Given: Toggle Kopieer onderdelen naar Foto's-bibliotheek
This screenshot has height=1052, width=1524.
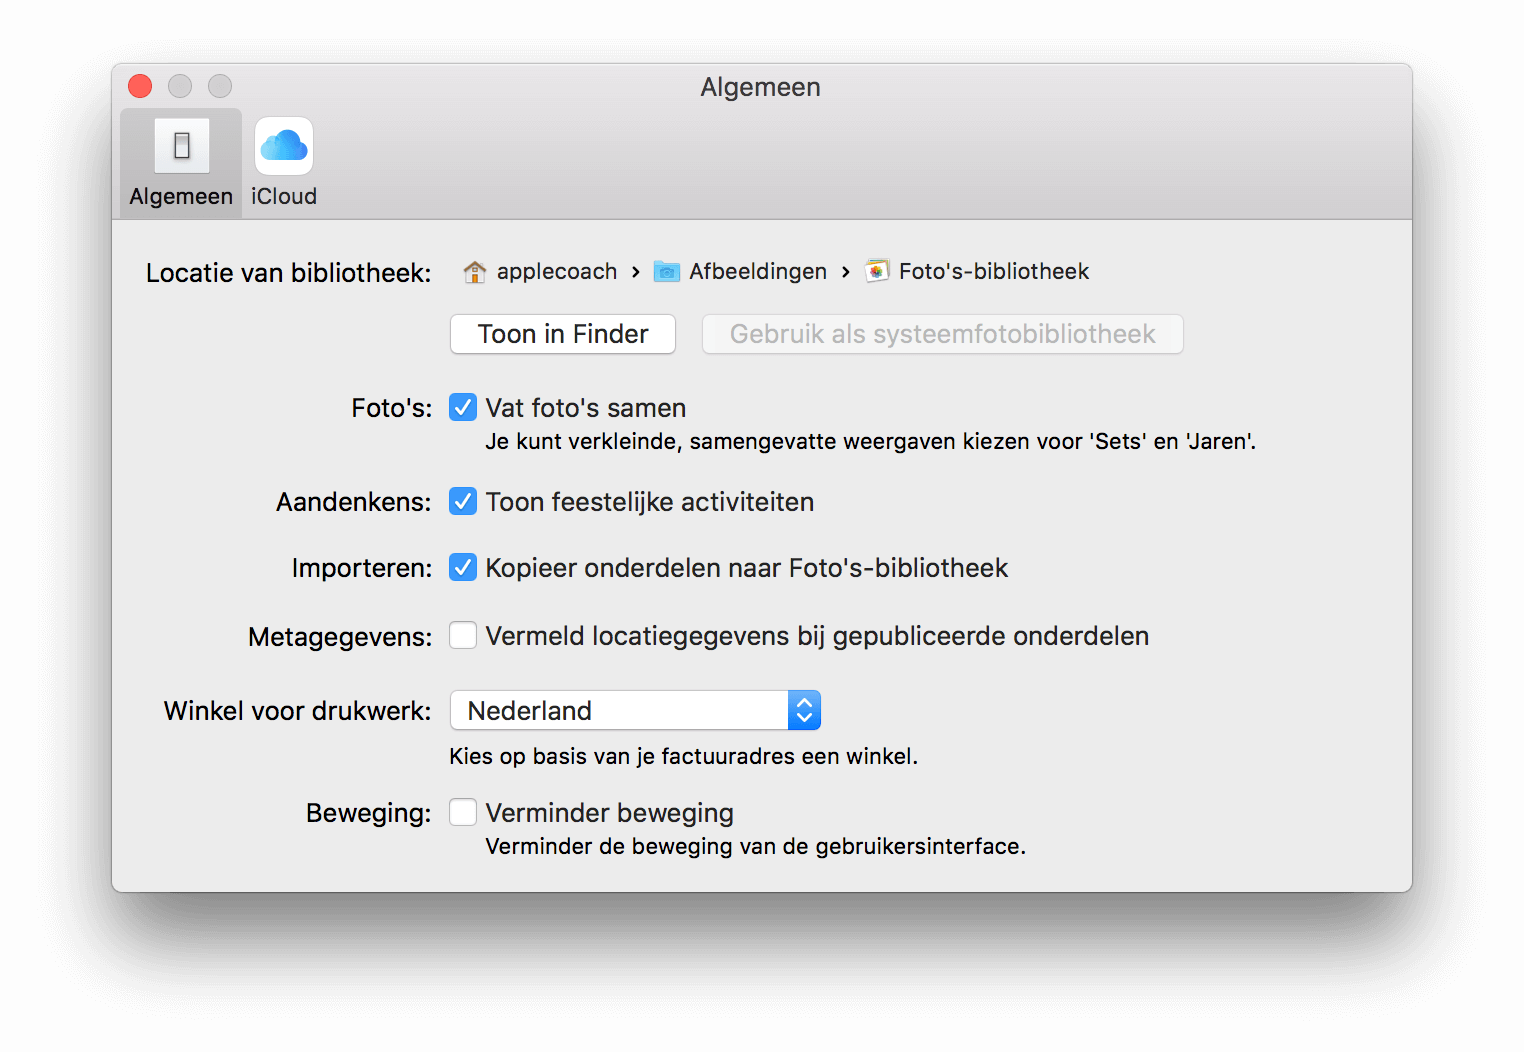Looking at the screenshot, I should pos(463,567).
